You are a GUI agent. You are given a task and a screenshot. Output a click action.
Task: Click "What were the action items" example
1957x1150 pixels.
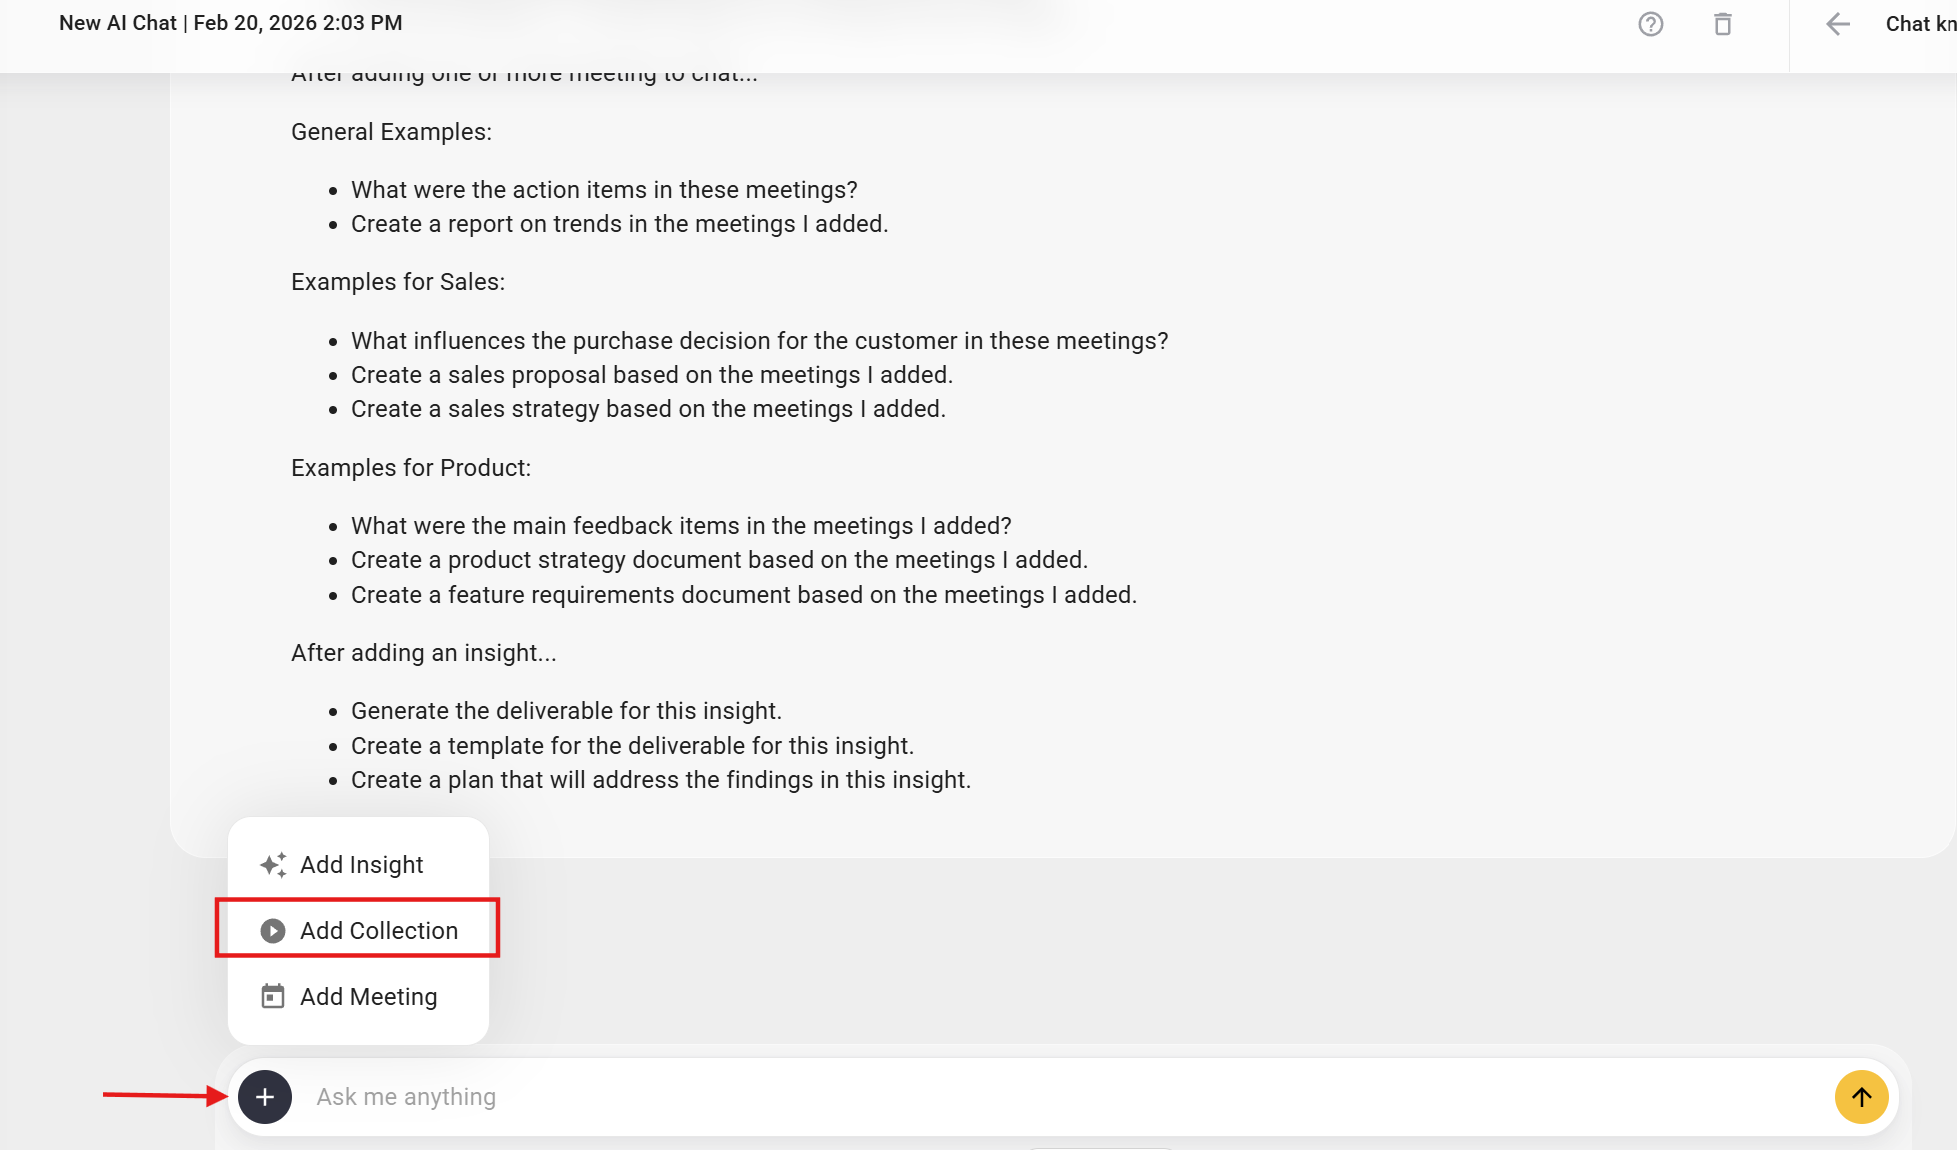pos(604,190)
